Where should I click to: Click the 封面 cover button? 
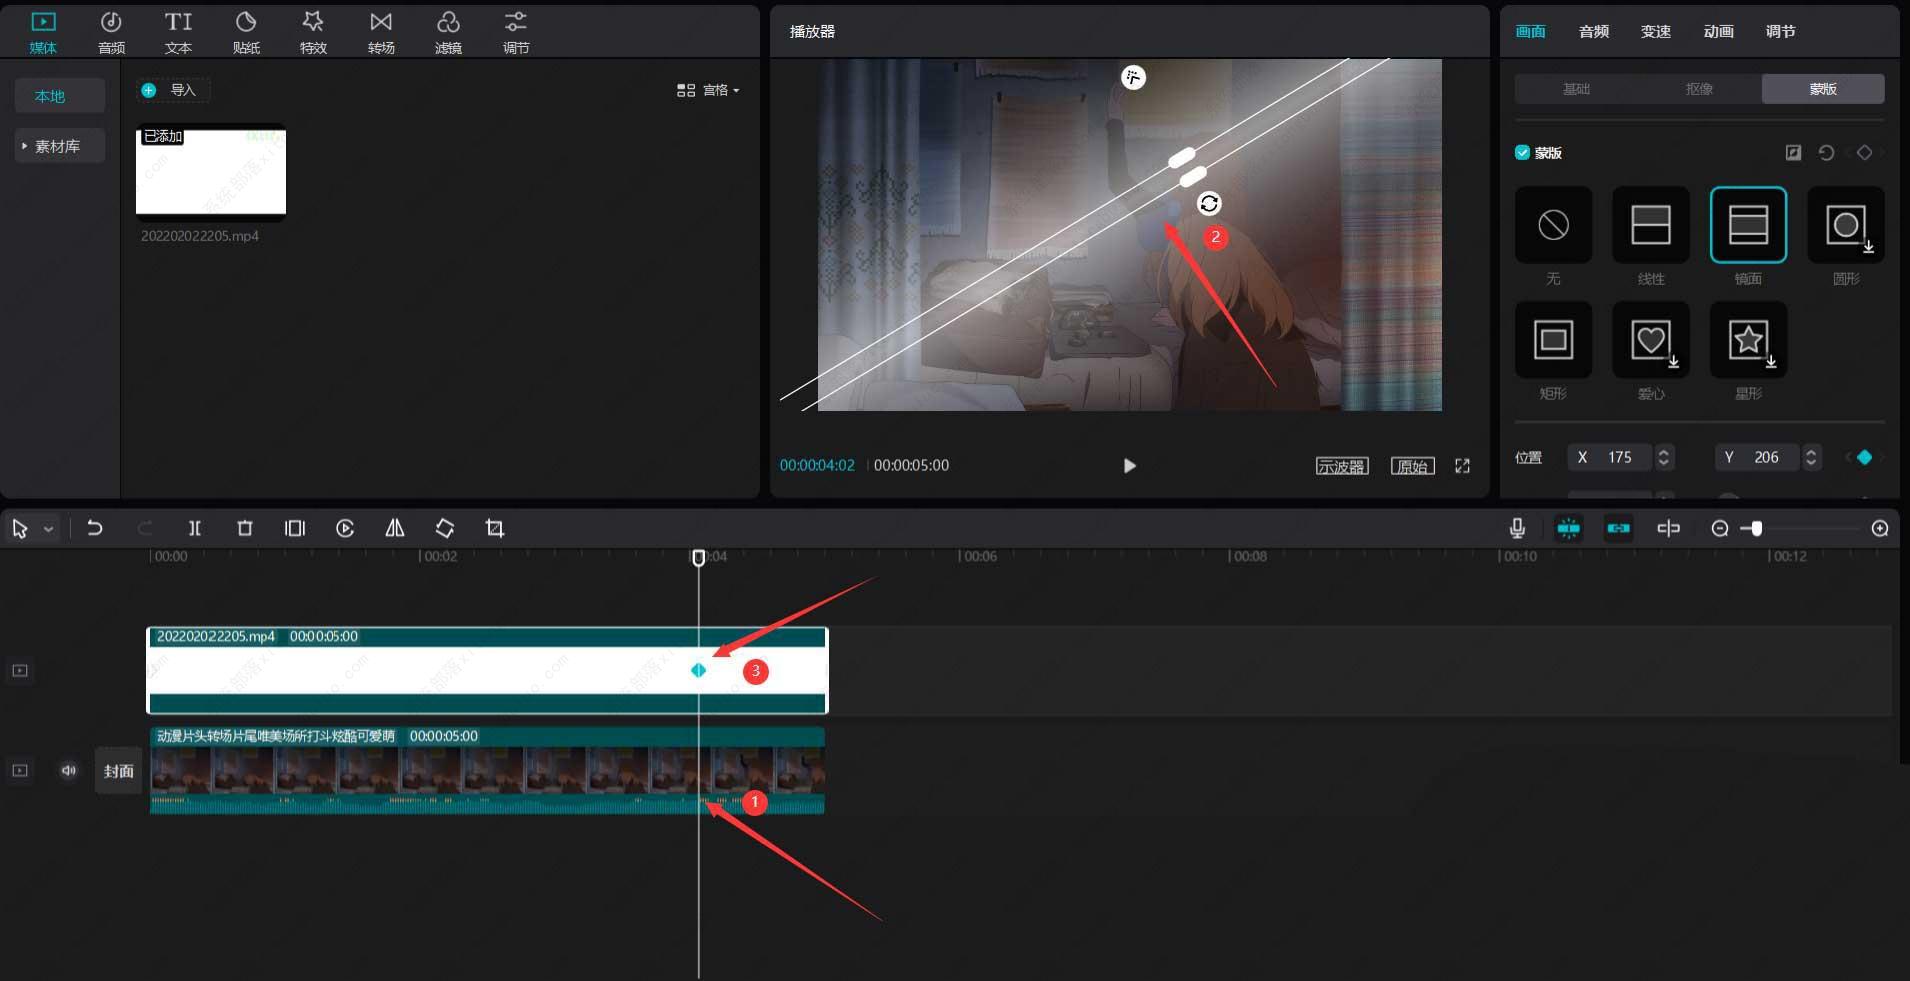[x=119, y=771]
